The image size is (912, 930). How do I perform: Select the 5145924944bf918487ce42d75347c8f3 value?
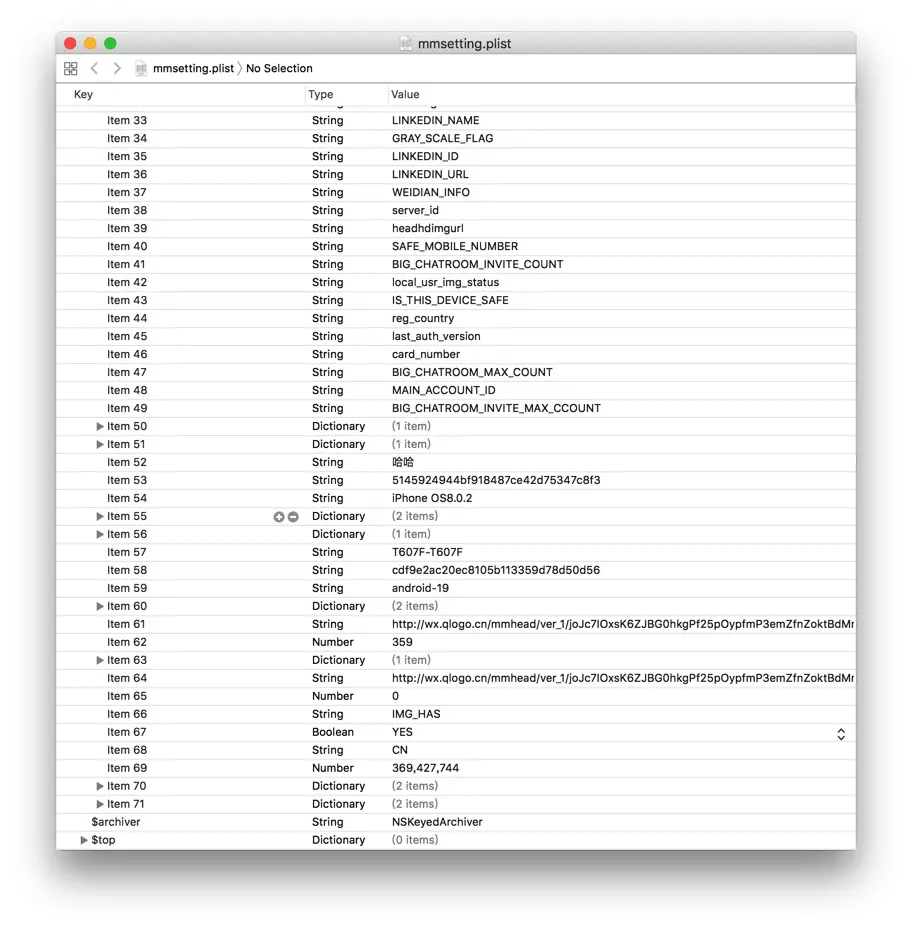coord(496,480)
